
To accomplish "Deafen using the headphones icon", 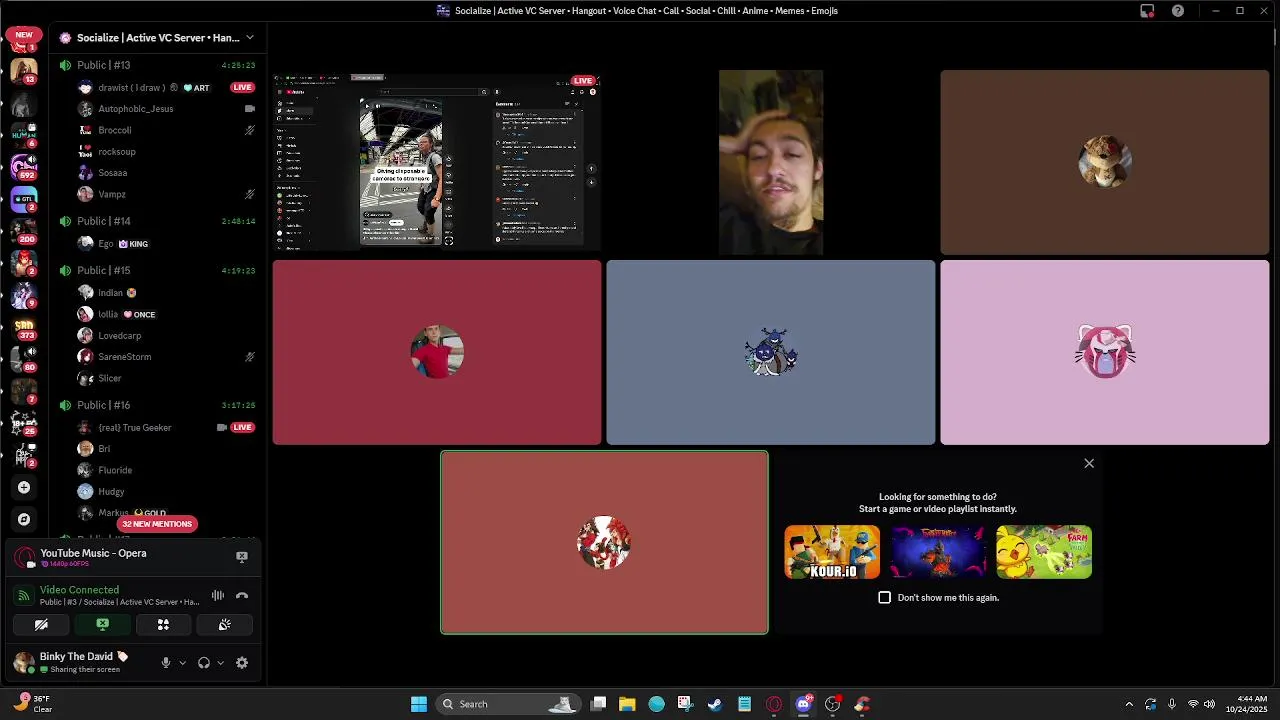I will [x=204, y=663].
